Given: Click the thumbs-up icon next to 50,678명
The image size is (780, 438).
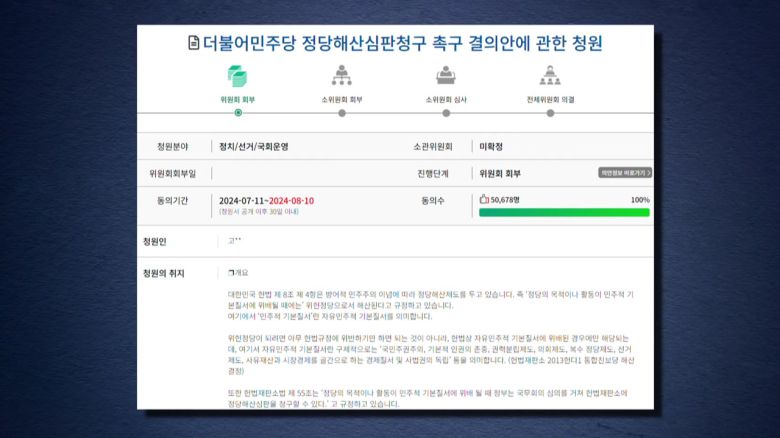Looking at the screenshot, I should click(484, 199).
